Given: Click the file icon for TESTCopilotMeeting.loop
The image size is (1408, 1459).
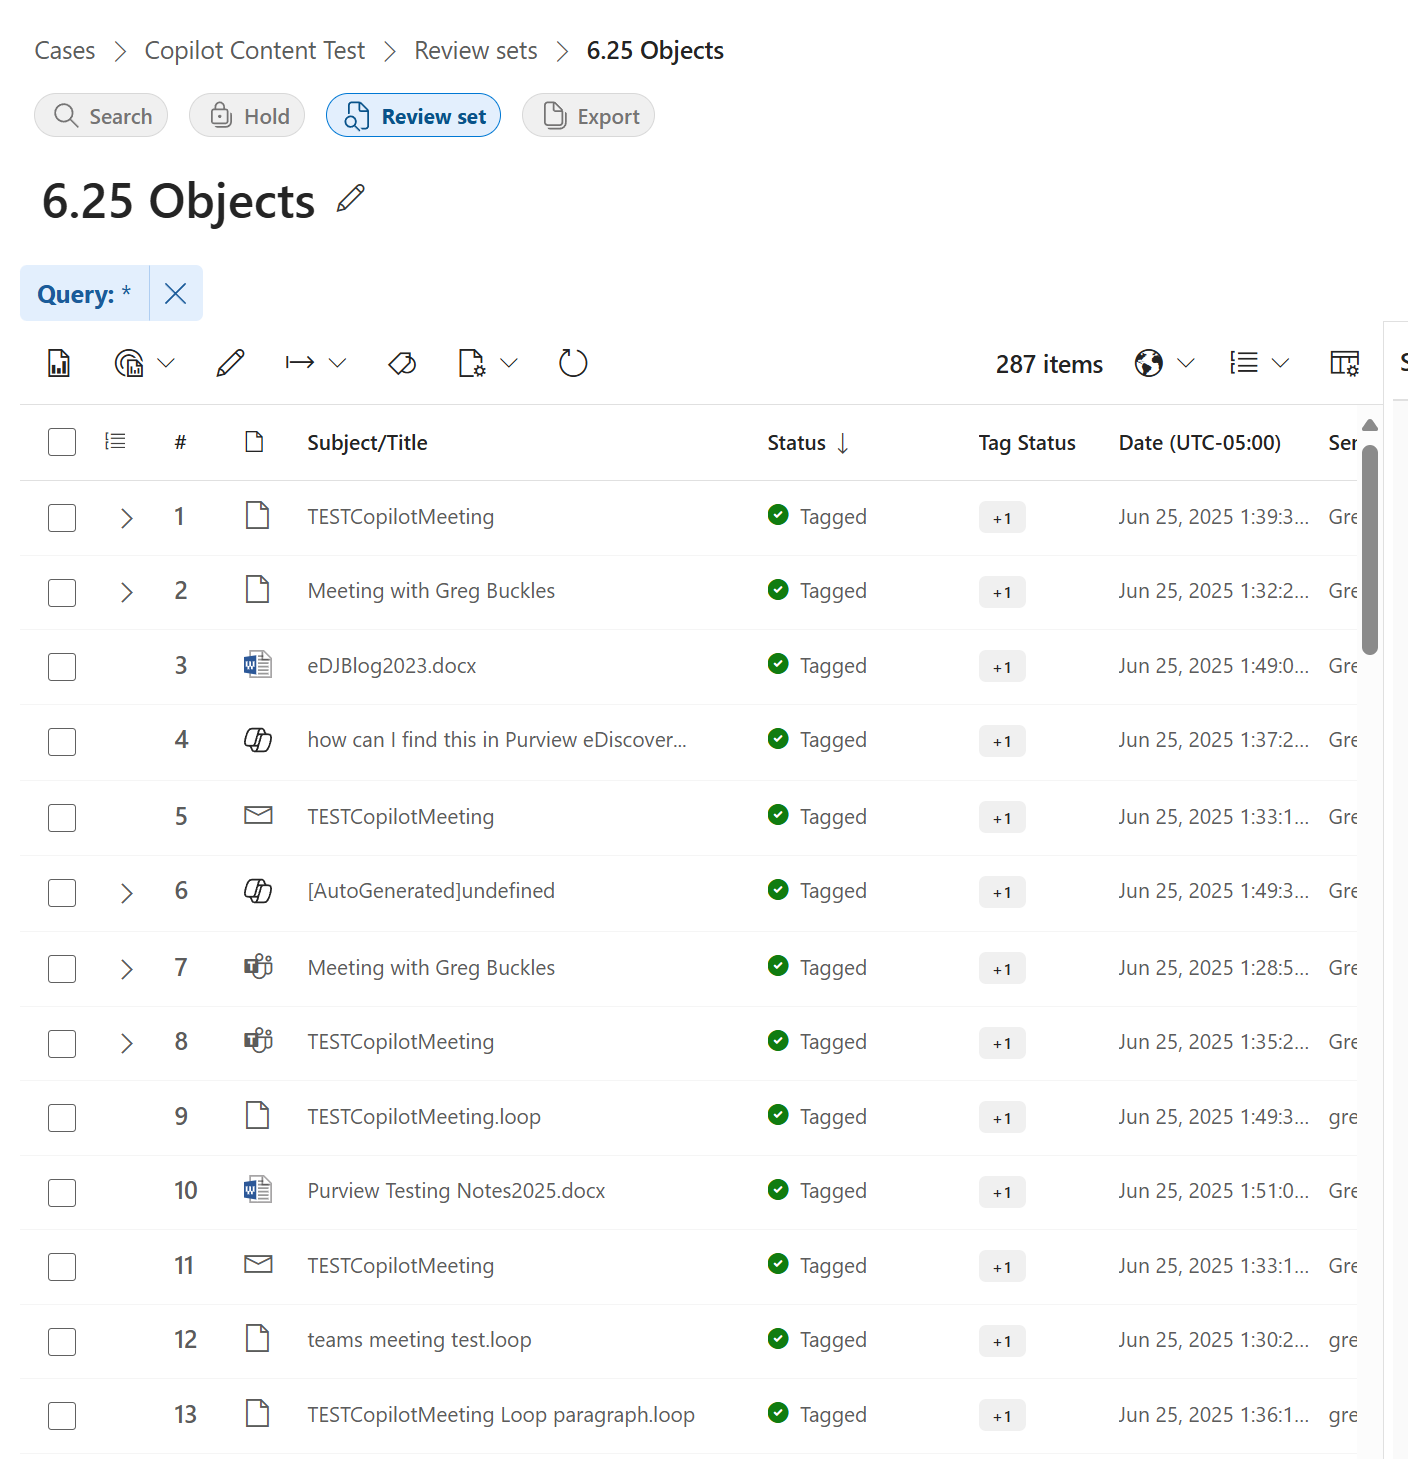Looking at the screenshot, I should [258, 1115].
